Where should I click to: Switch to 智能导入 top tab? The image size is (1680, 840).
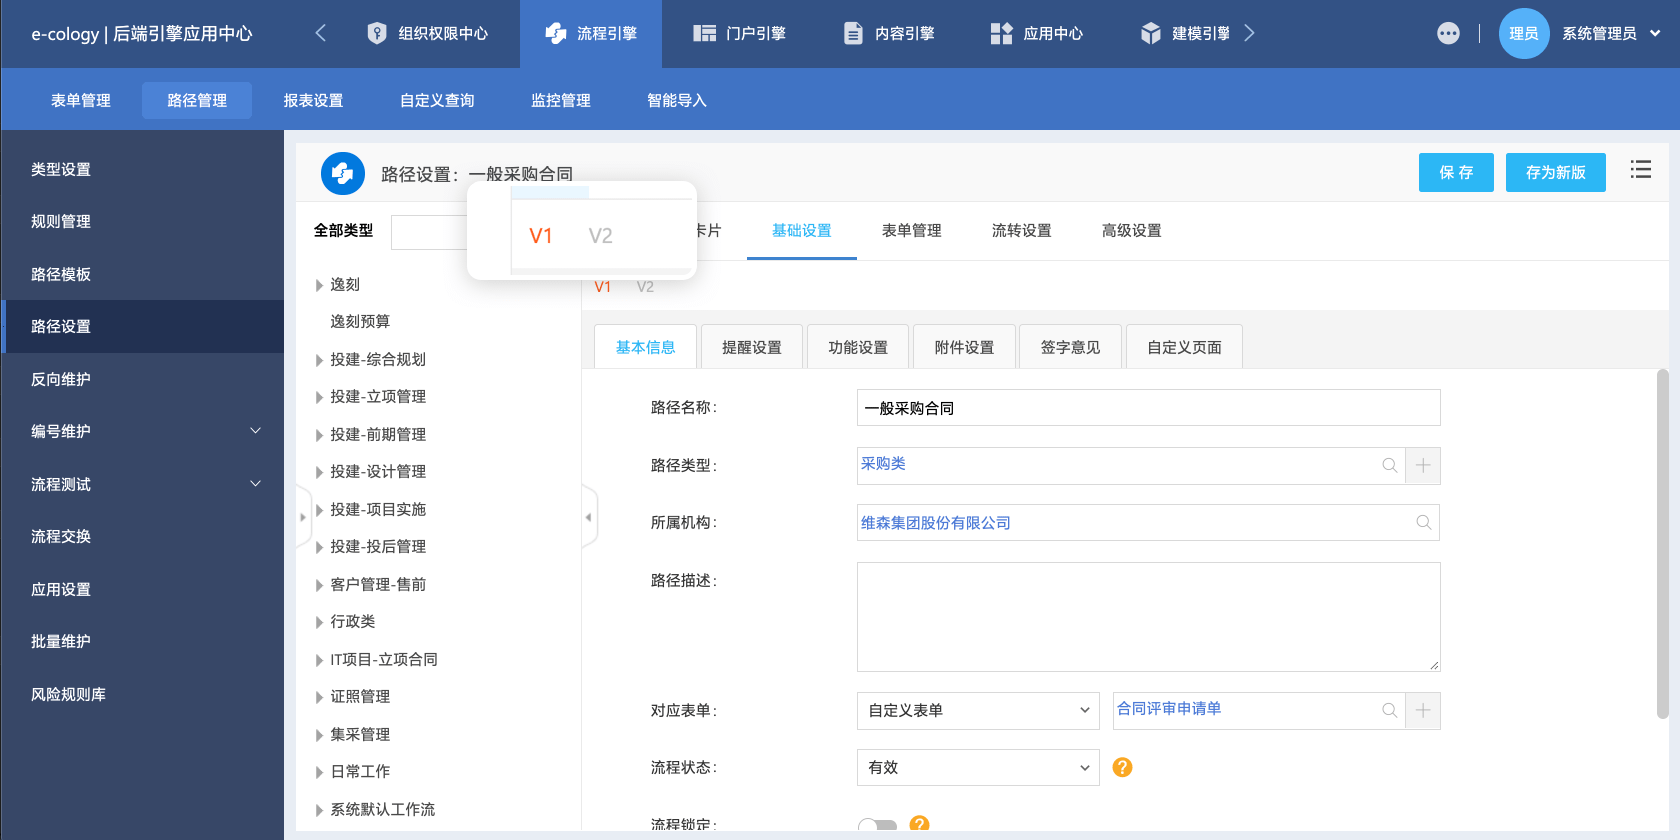[x=677, y=100]
